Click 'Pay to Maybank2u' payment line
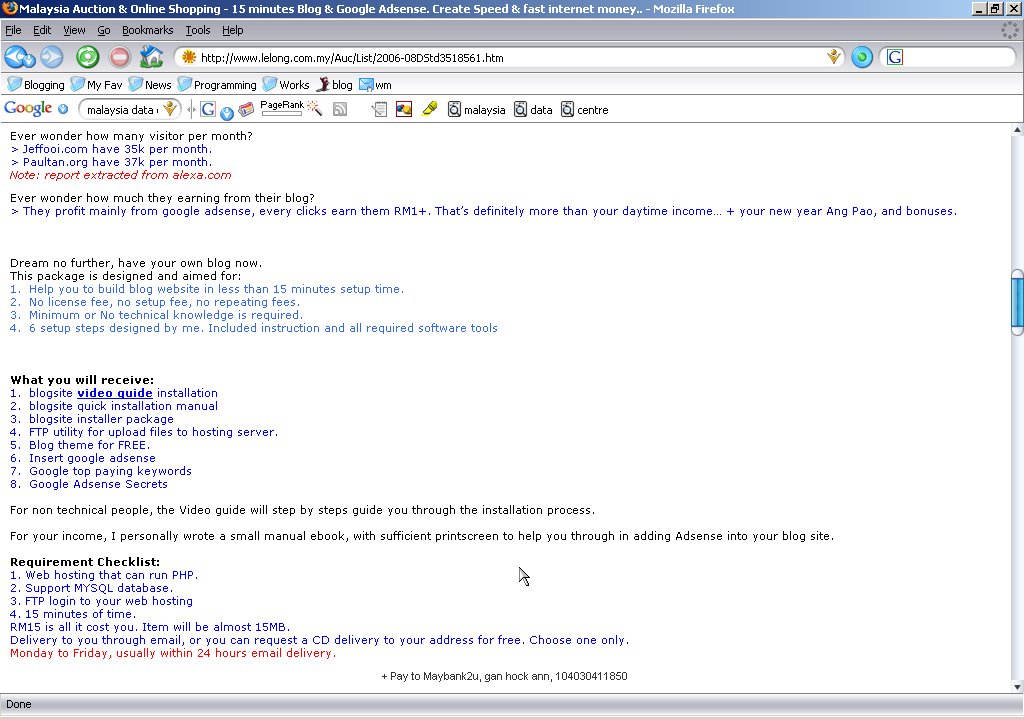 pos(504,676)
